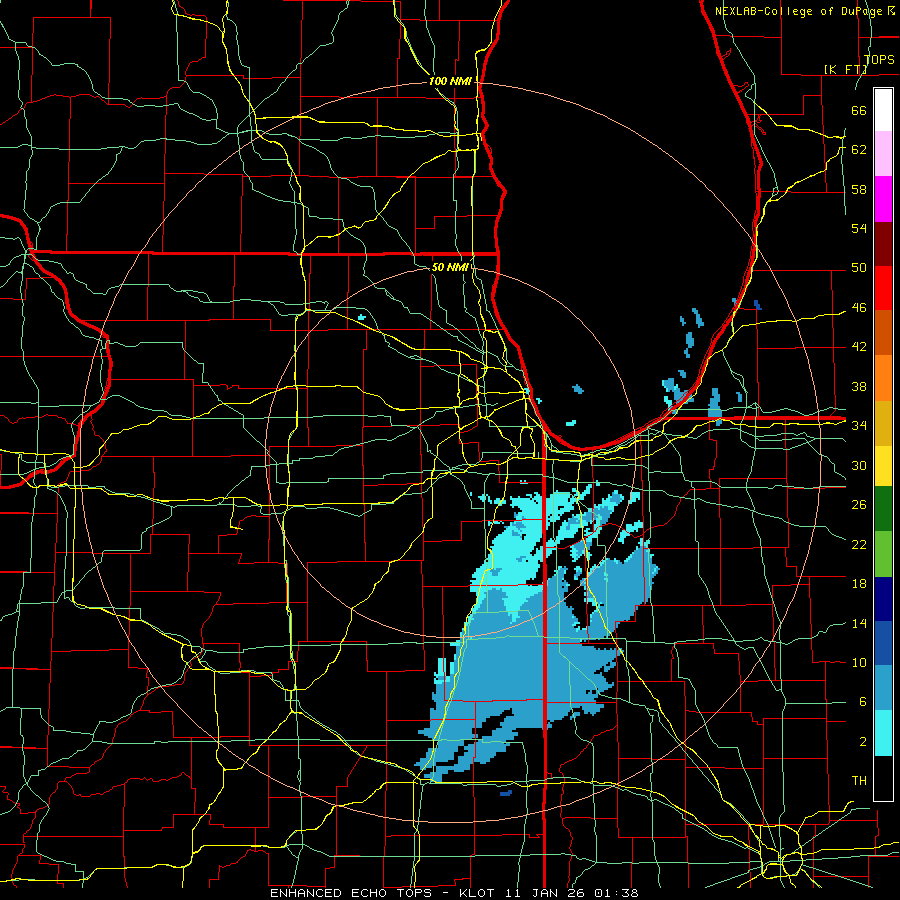Click the "ENHANCED ECHO TOPS" footer caption

(351, 893)
